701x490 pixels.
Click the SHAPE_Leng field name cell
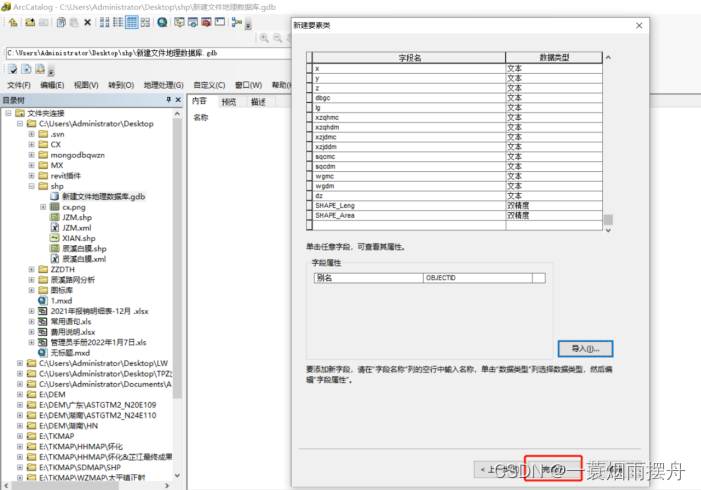click(409, 206)
